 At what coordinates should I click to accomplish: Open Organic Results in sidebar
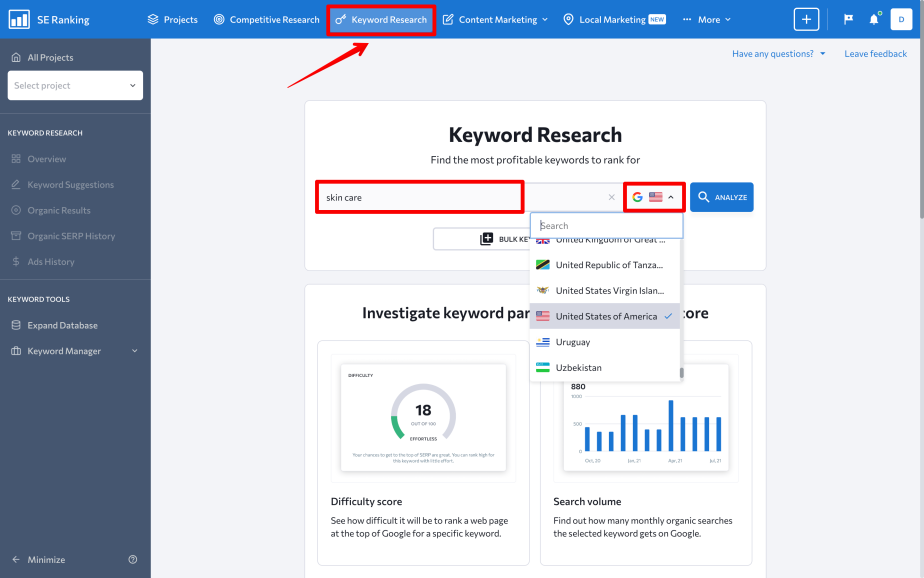click(51, 210)
